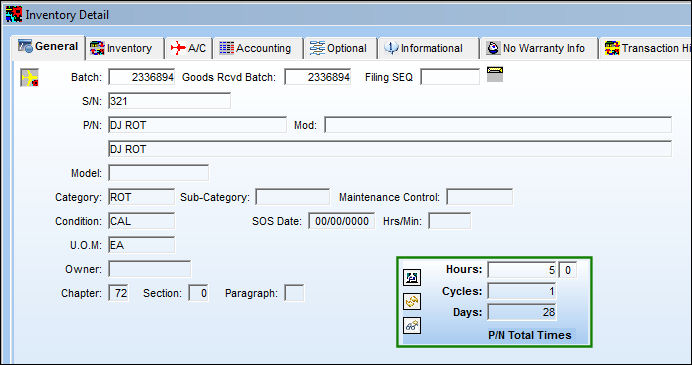This screenshot has height=365, width=692.
Task: Click the P/N field showing DJ ROT
Action: 197,125
